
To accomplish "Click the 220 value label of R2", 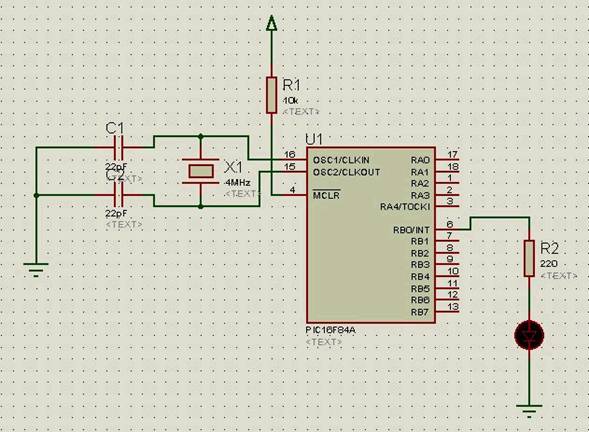I will coord(548,264).
